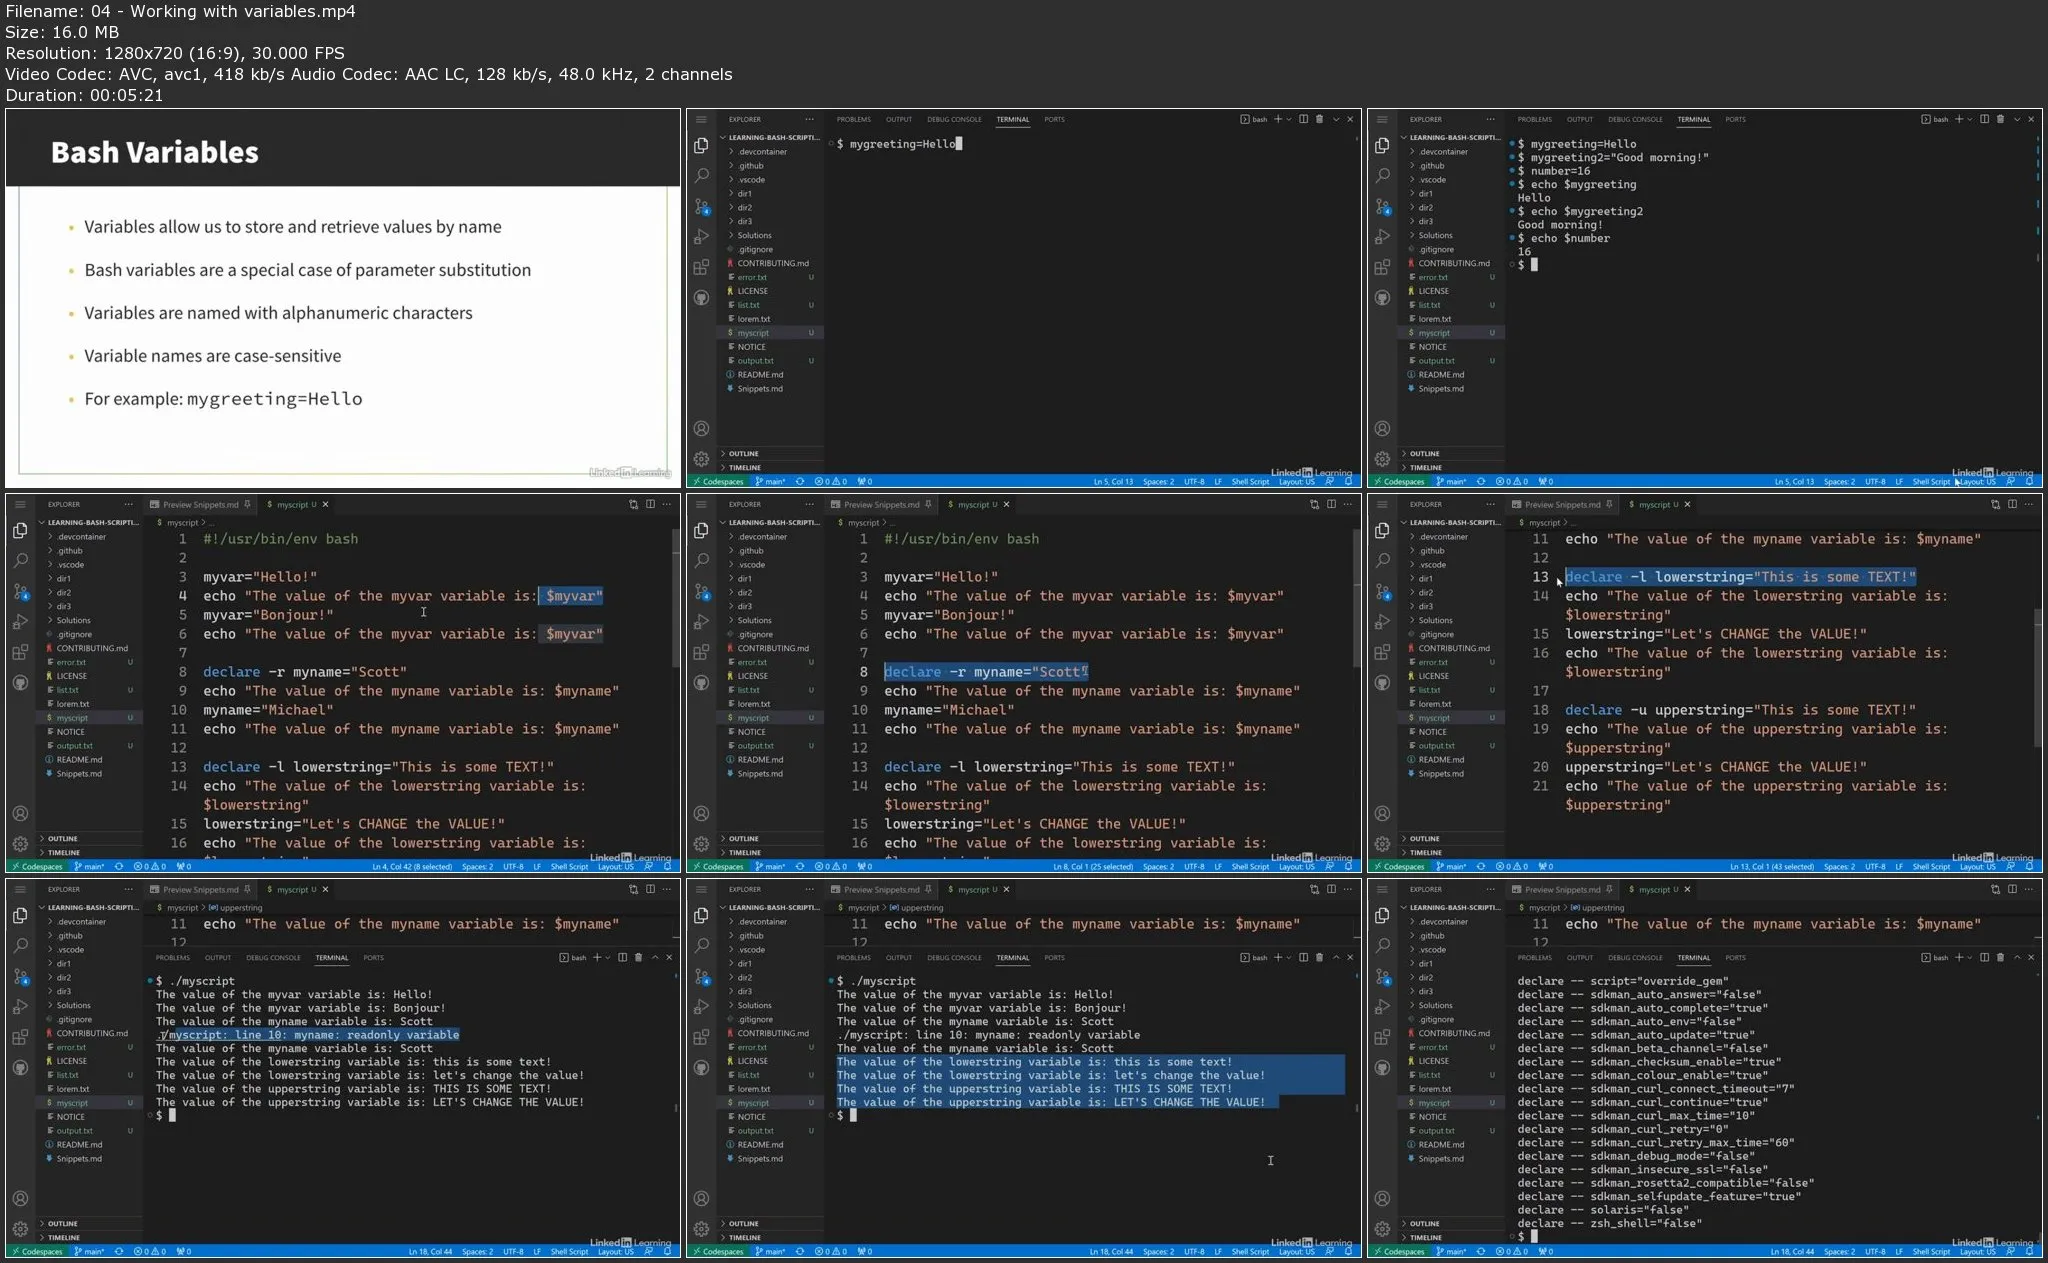The width and height of the screenshot is (2048, 1263).
Task: Click 'Ln 4, Col 42 (8 selected)' status entry
Action: point(412,866)
